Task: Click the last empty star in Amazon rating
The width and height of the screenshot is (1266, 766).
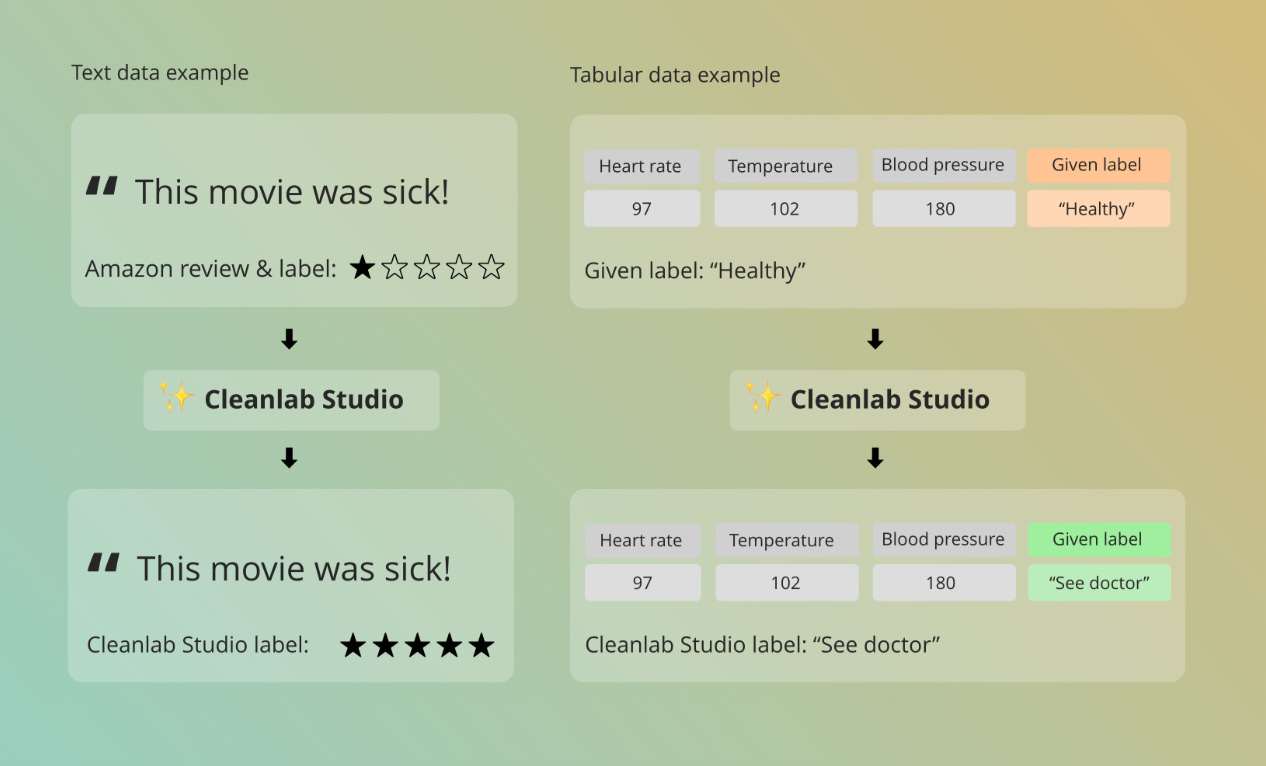Action: (x=491, y=267)
